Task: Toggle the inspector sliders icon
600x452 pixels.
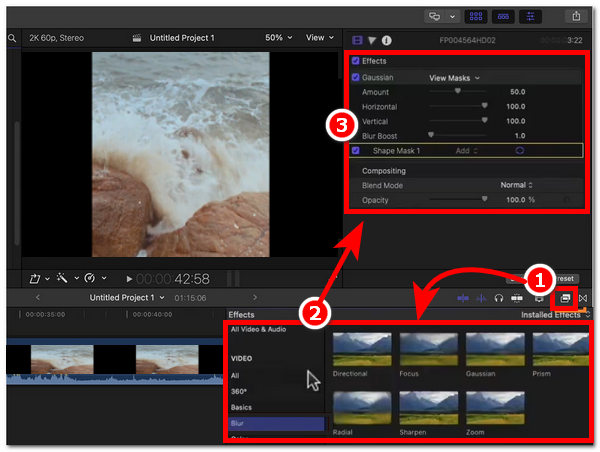Action: pyautogui.click(x=530, y=16)
